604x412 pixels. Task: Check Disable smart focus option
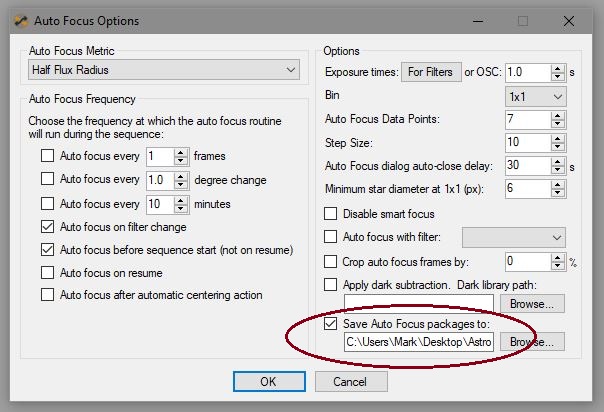pyautogui.click(x=331, y=213)
